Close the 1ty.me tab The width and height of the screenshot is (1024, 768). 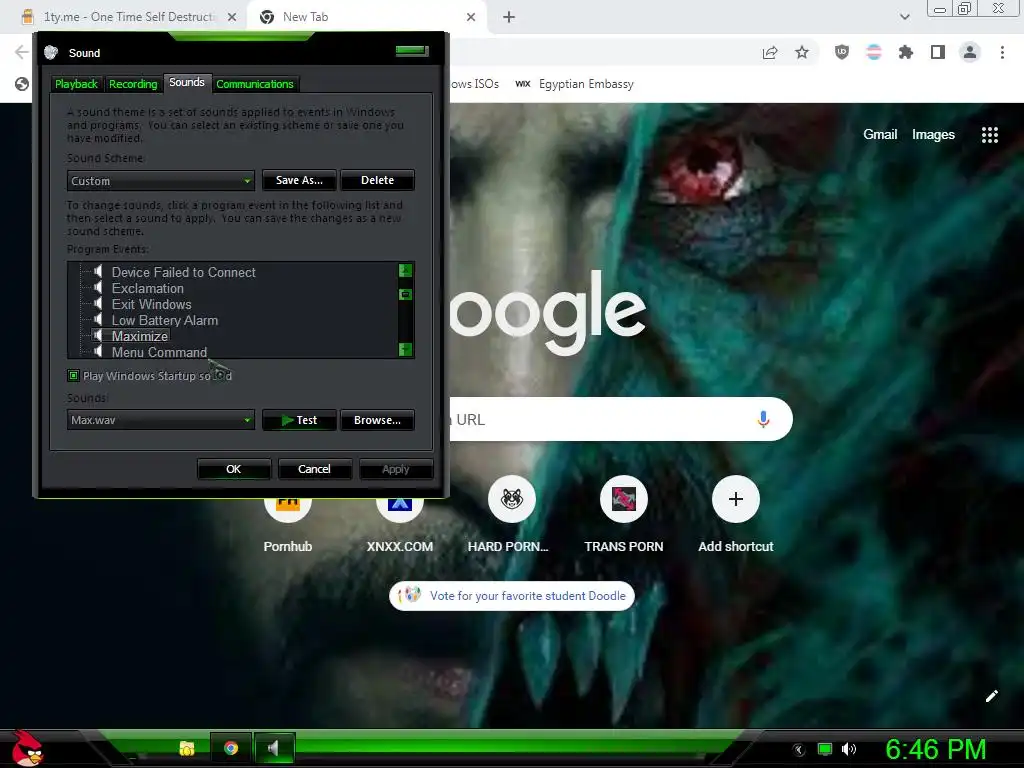(232, 17)
